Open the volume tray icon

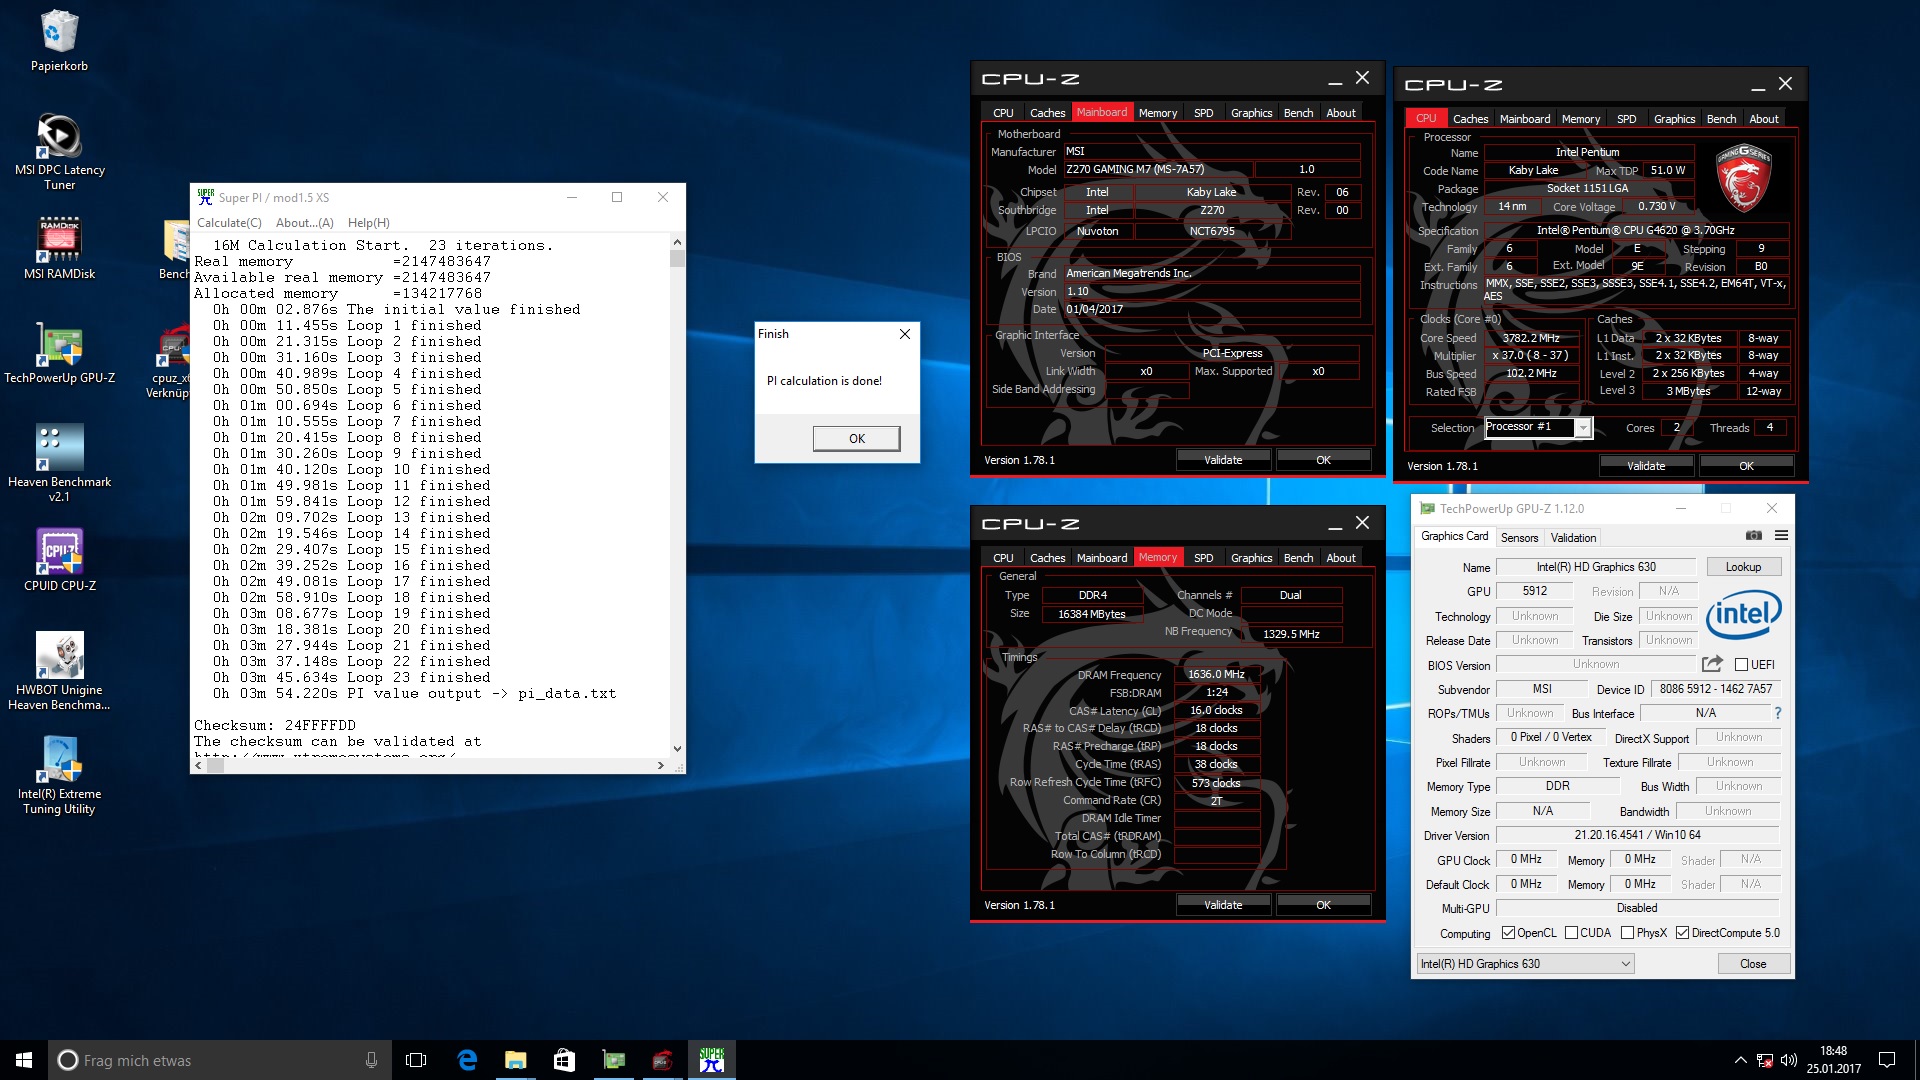[1788, 1060]
